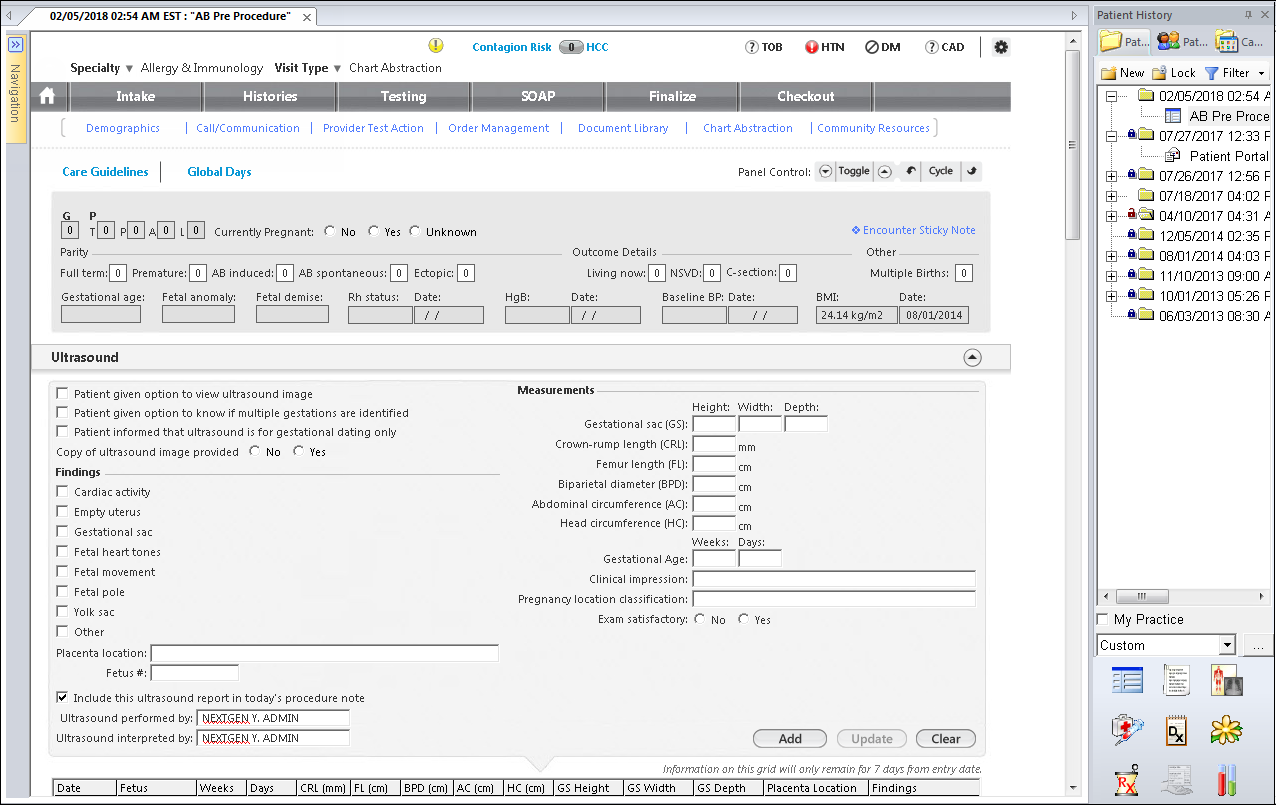Open the Specialty dropdown arrow
This screenshot has height=805, width=1276.
tap(129, 69)
